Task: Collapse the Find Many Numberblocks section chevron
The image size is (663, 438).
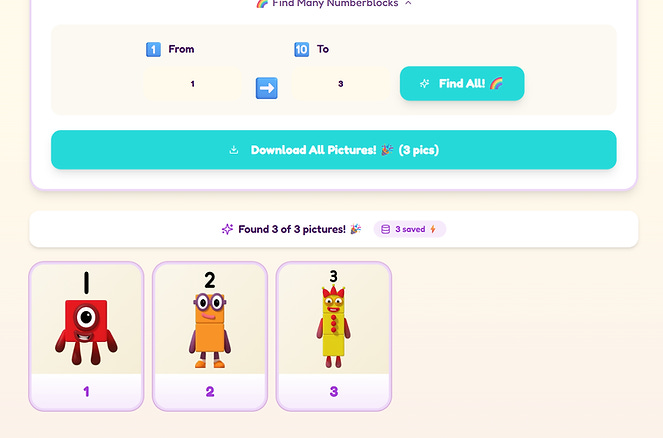Action: [408, 3]
